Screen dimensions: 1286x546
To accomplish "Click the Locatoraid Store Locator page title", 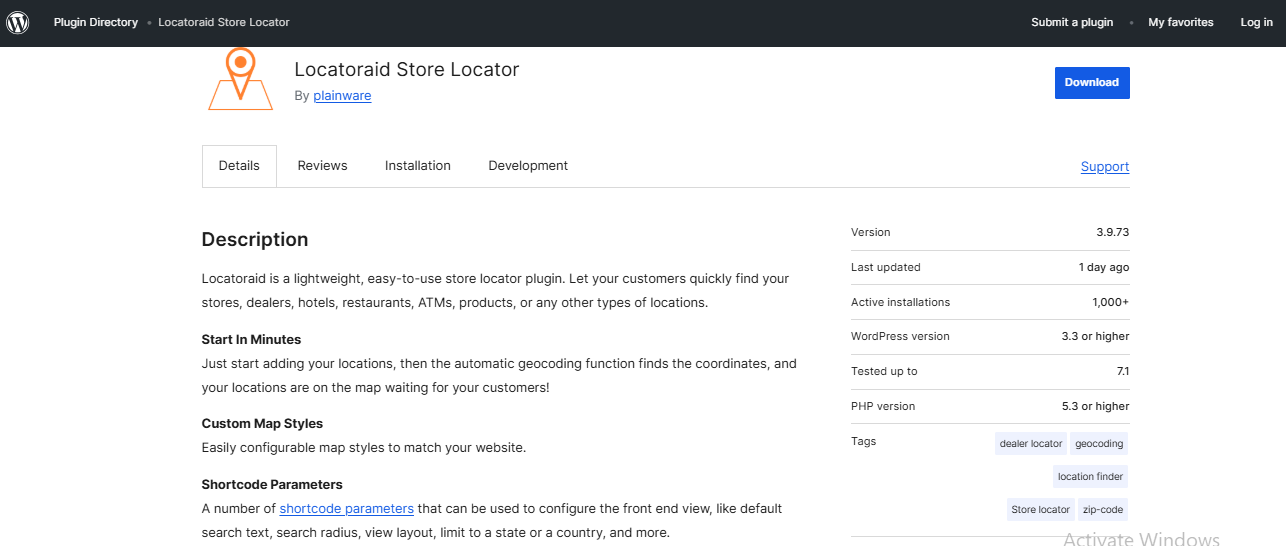I will (407, 70).
